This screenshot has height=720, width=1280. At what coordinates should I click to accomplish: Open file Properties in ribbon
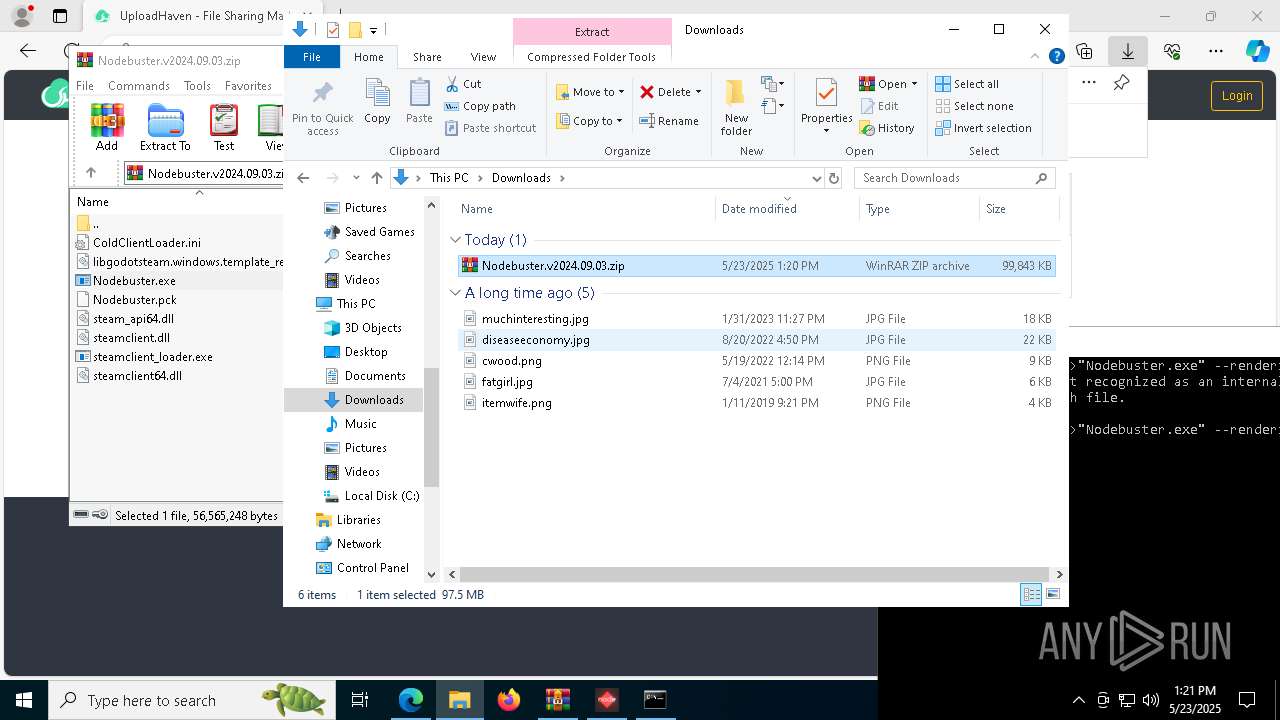826,107
